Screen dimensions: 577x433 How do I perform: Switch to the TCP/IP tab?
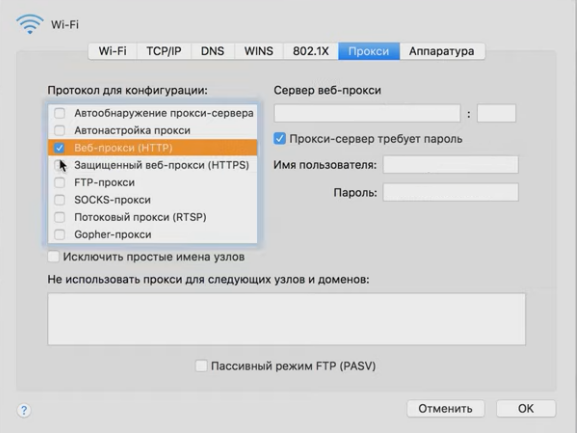coord(164,51)
